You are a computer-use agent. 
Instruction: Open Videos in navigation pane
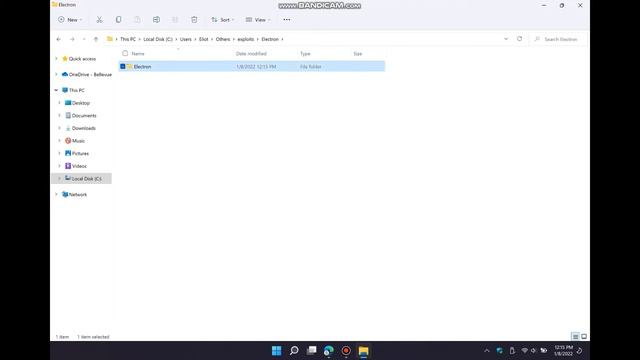pyautogui.click(x=79, y=166)
